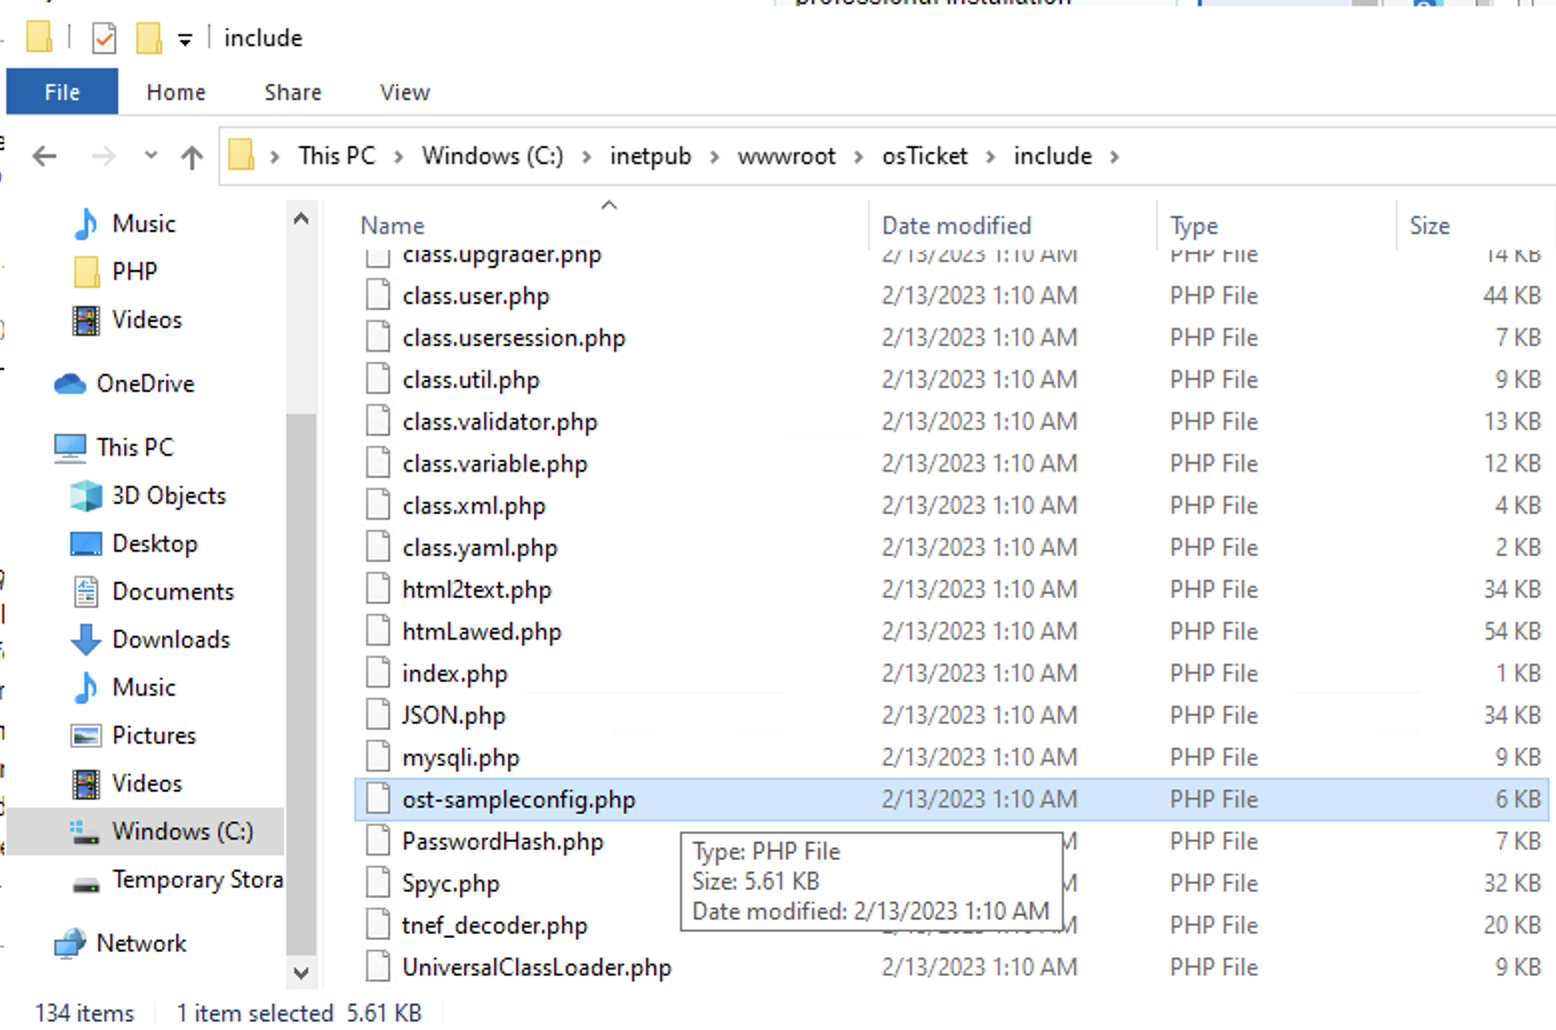Click the OneDrive cloud icon
The height and width of the screenshot is (1030, 1556).
[70, 383]
